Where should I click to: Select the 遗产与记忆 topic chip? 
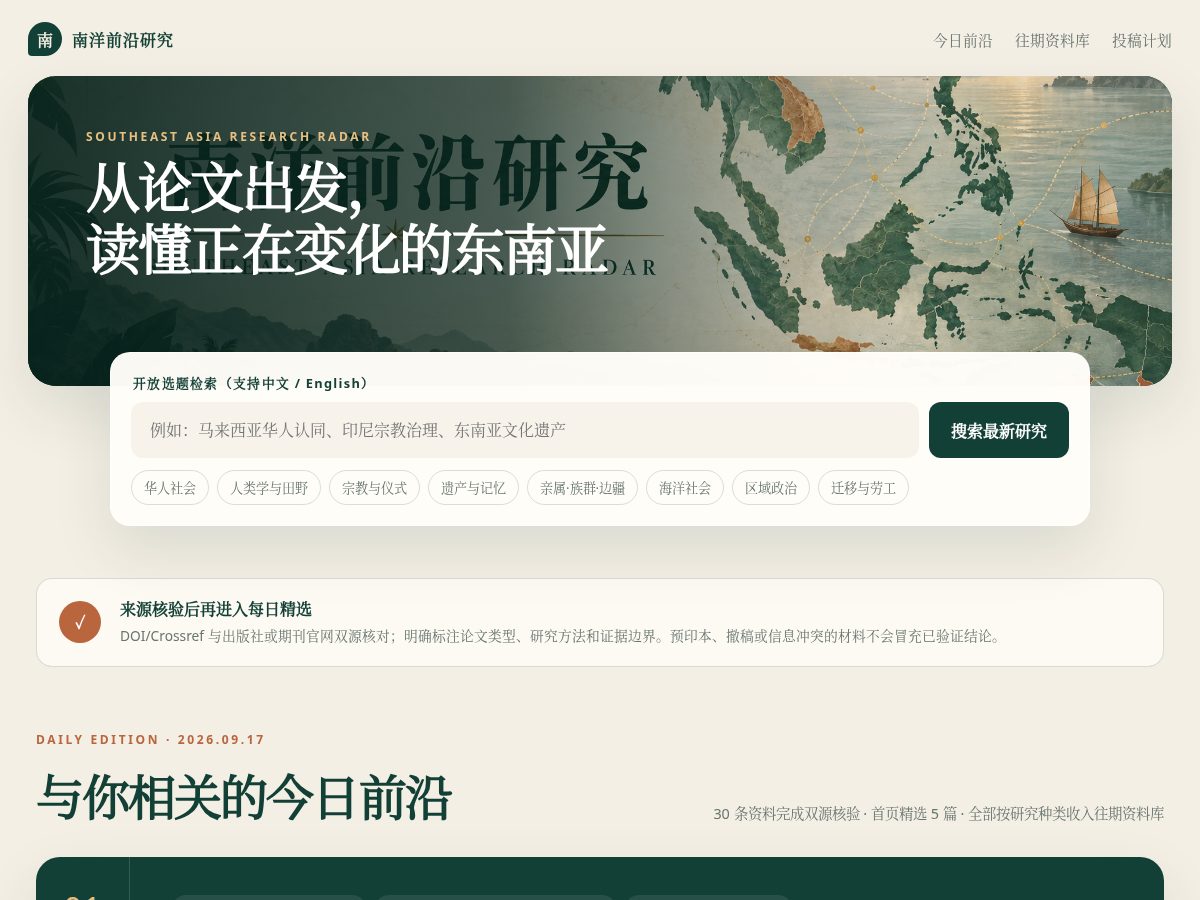tap(473, 488)
